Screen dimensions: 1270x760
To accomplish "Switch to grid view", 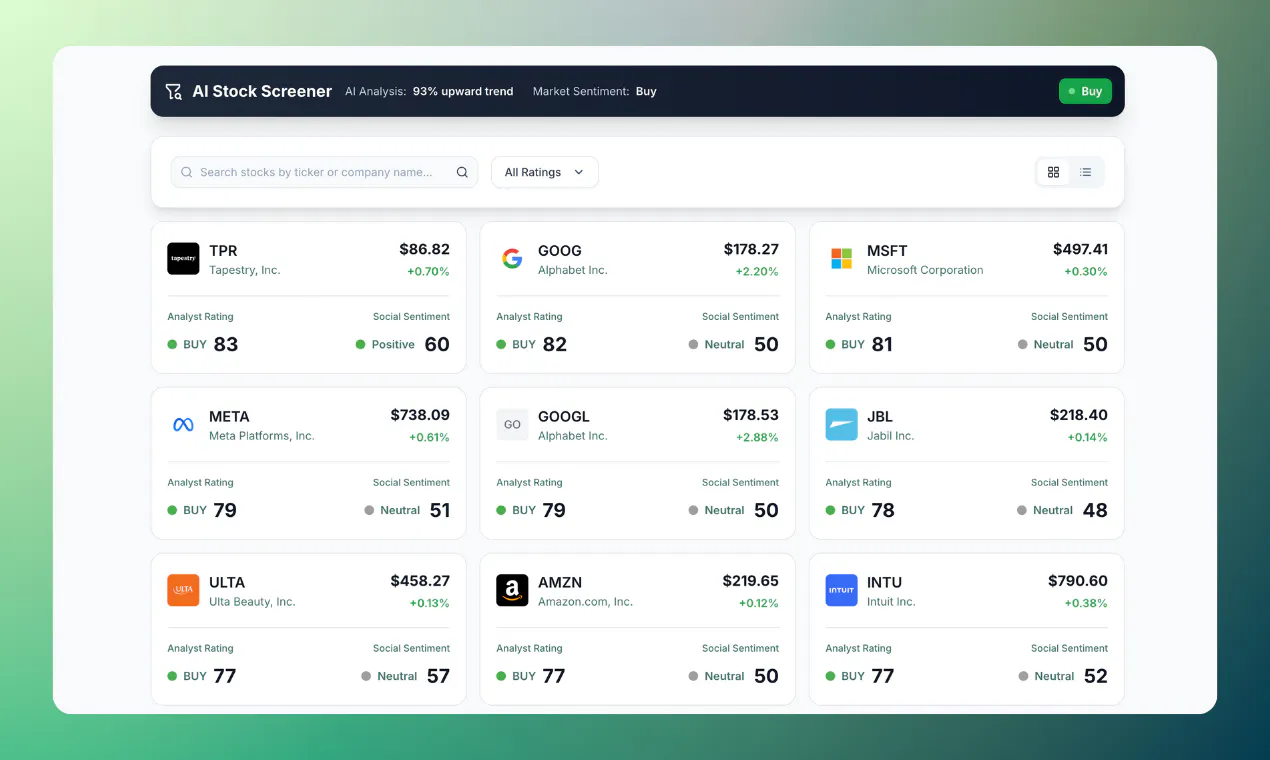I will (1053, 172).
